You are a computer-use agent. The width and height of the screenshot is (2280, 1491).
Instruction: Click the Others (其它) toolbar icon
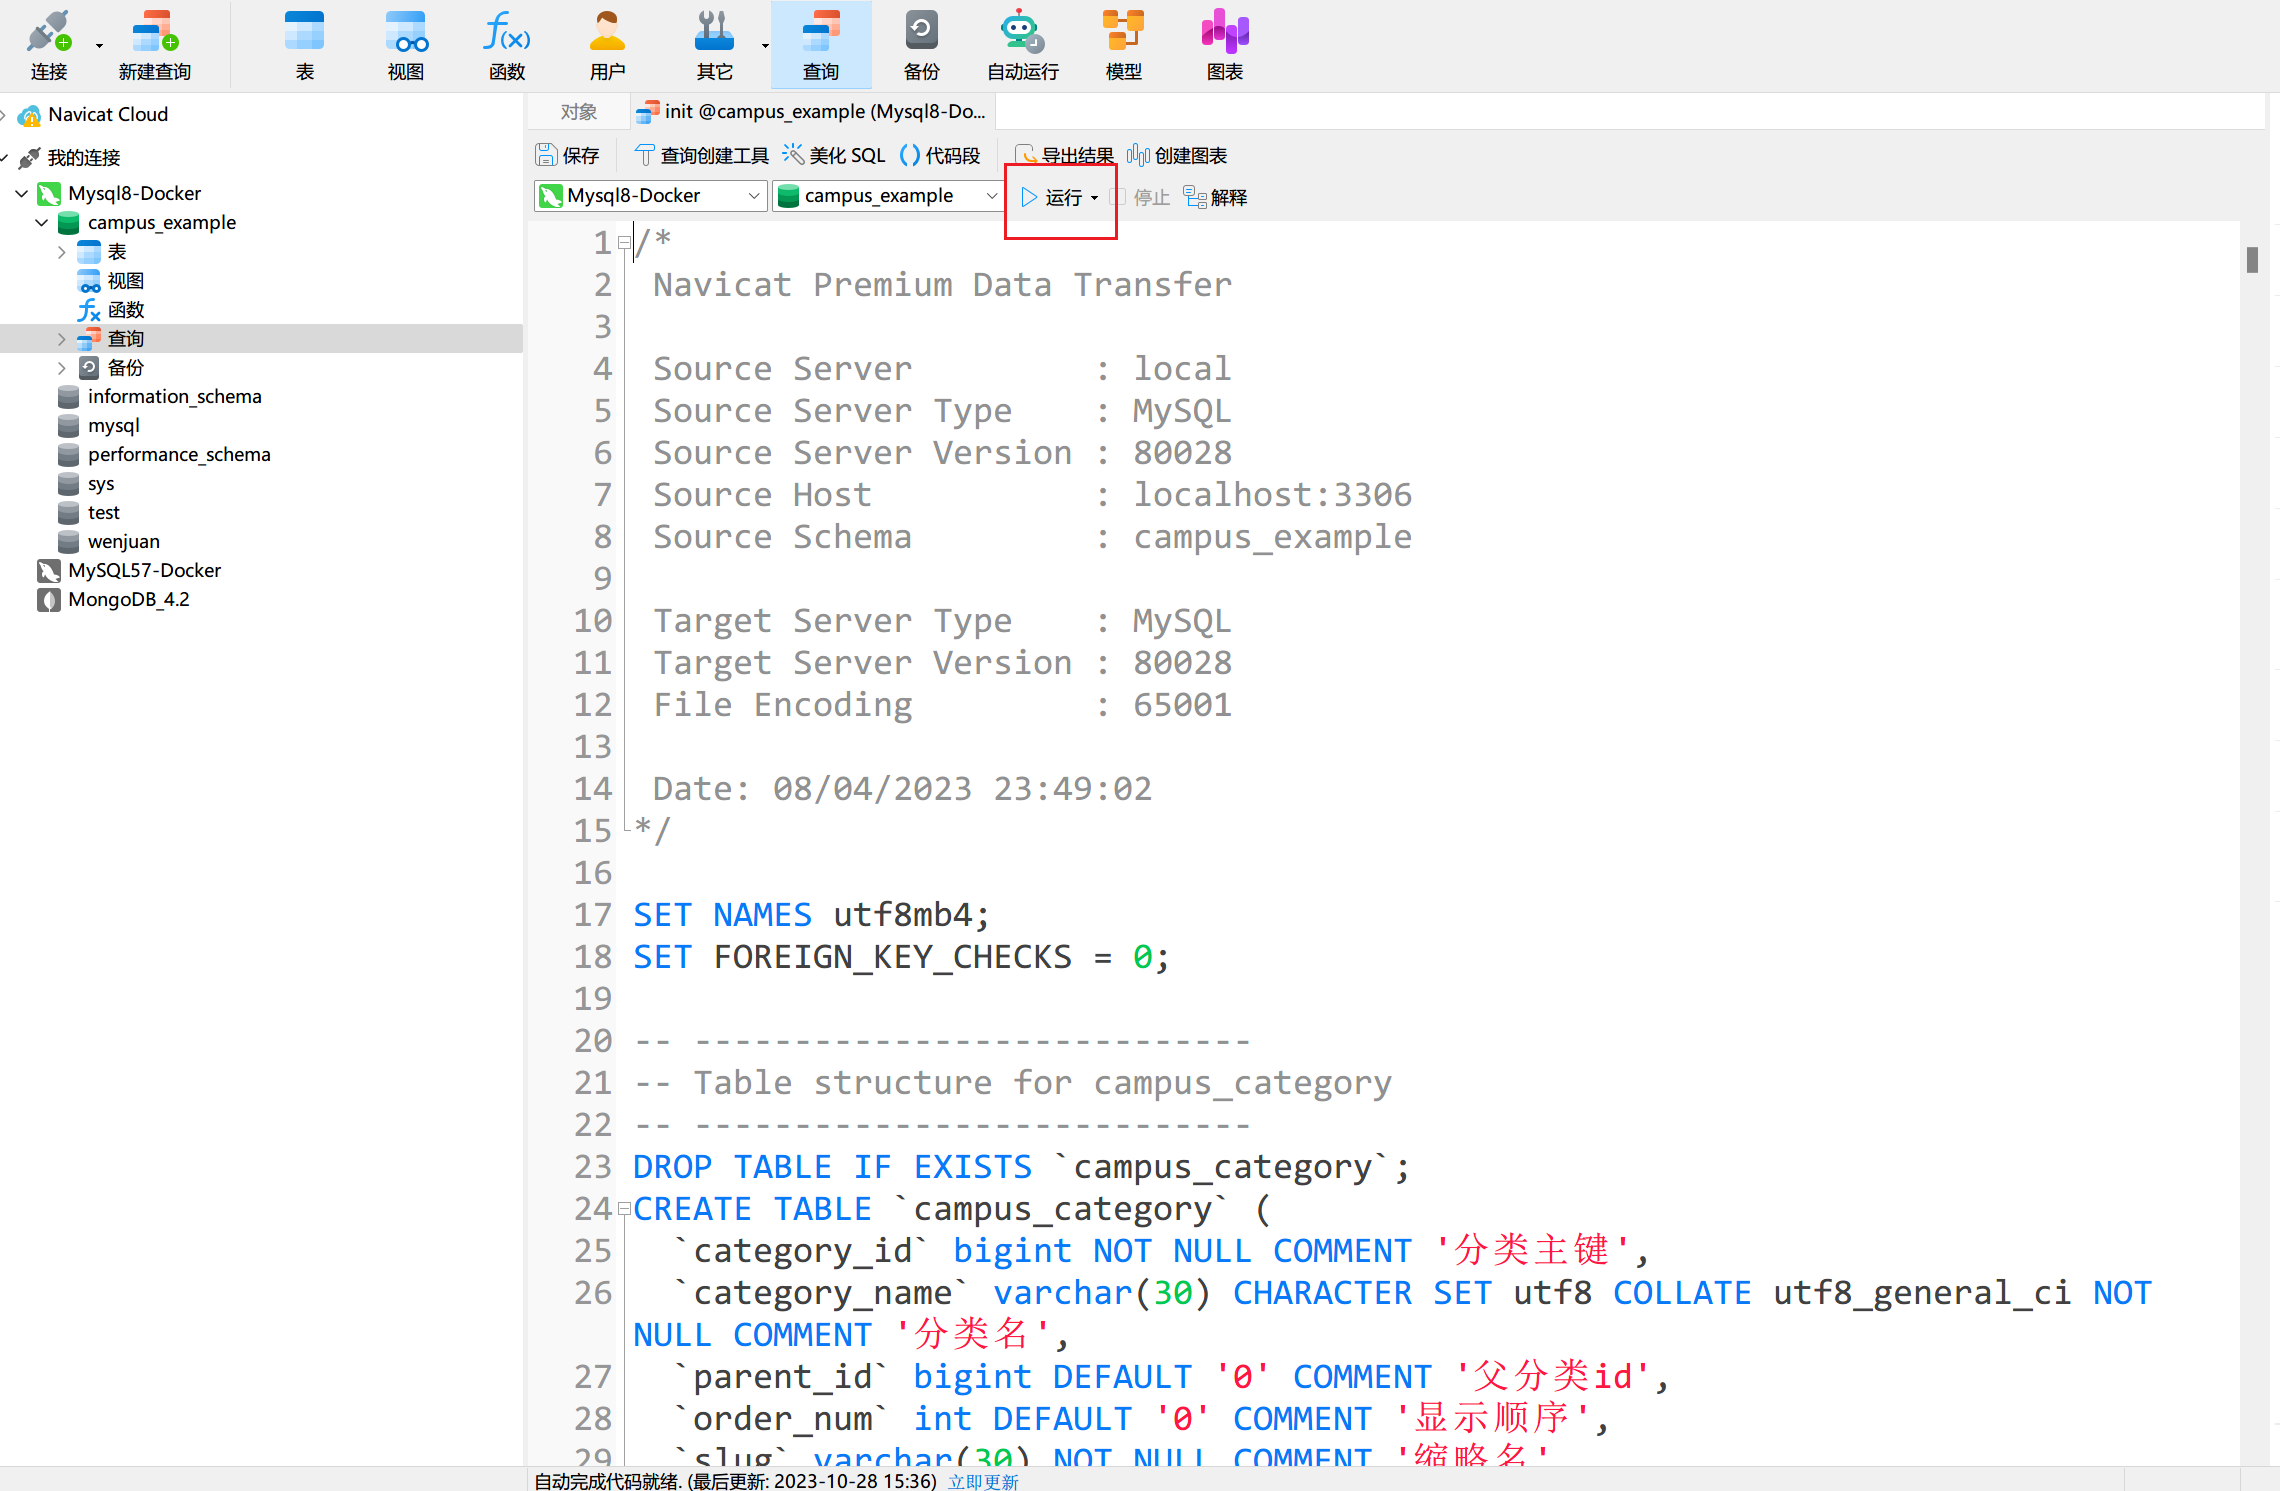click(x=714, y=44)
